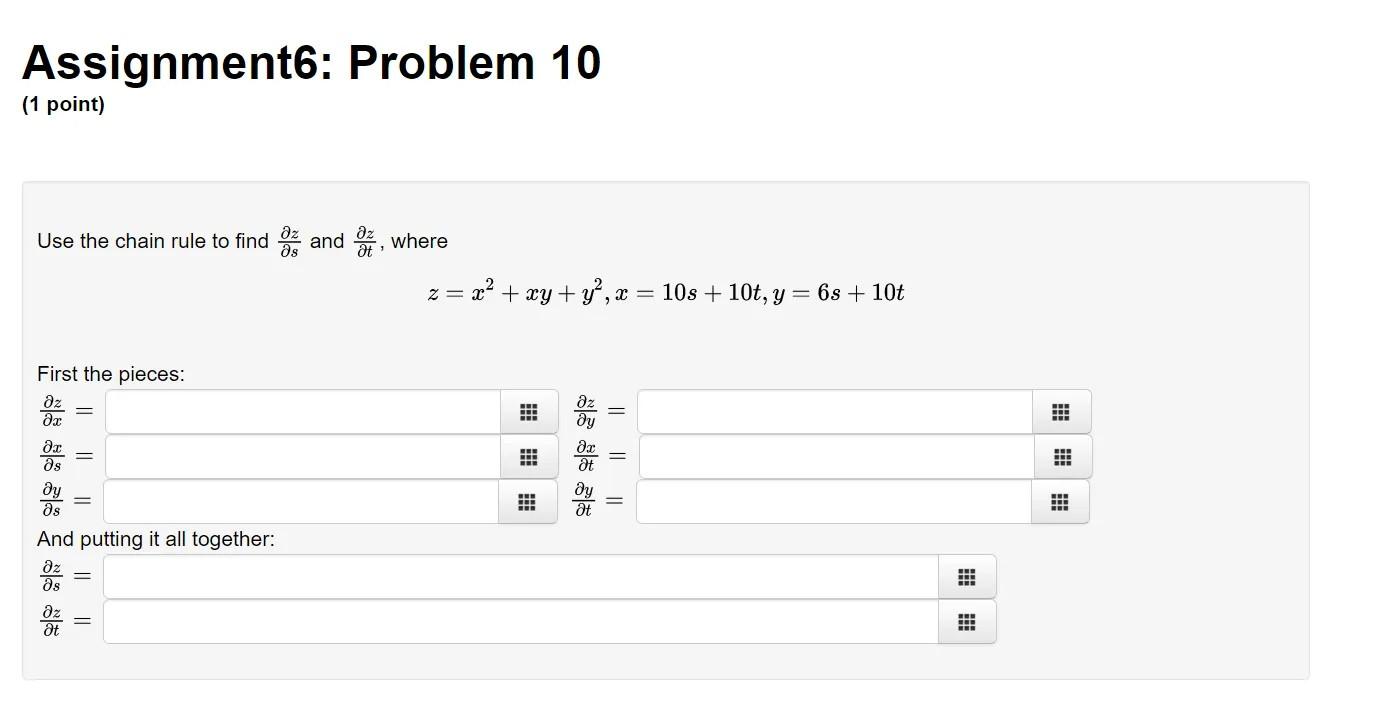
Task: Click the ∂z/∂y answer field
Action: click(833, 411)
